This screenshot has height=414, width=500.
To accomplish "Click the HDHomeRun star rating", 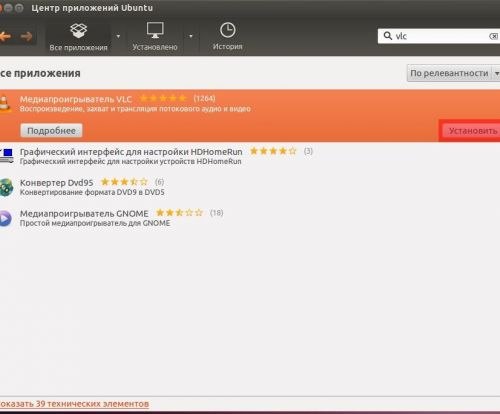I will click(x=273, y=151).
